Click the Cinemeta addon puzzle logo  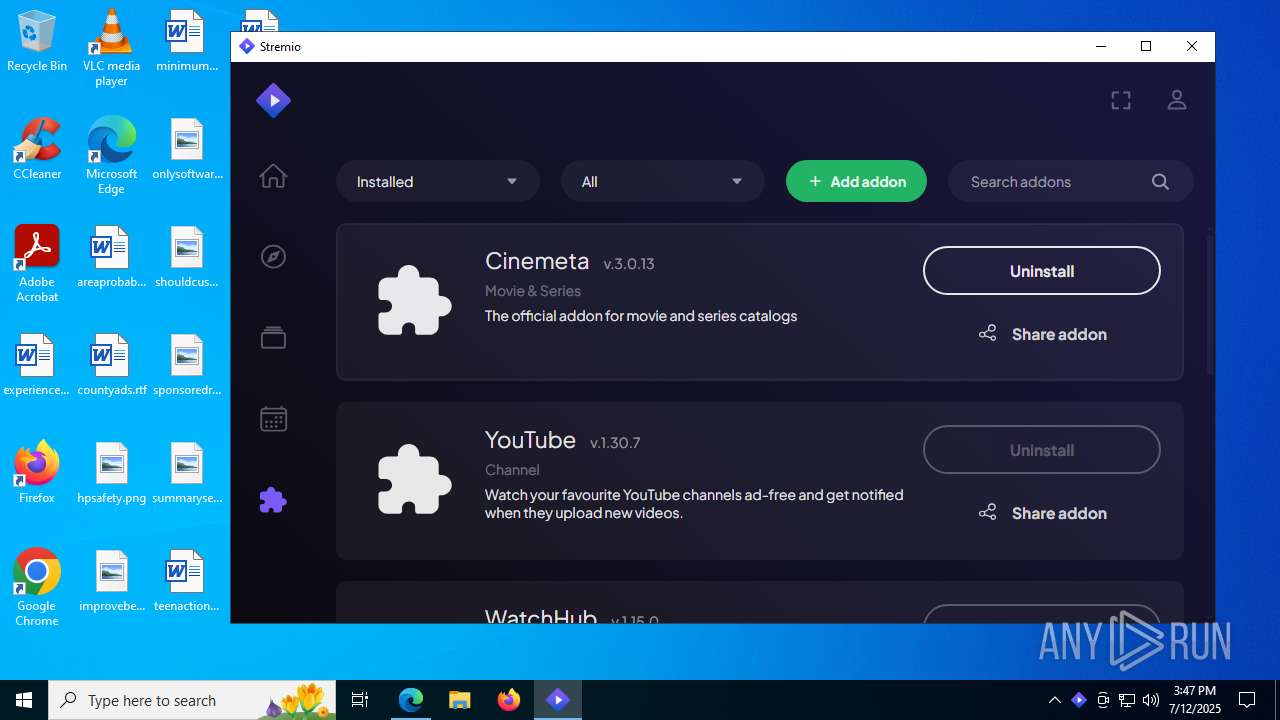(414, 300)
